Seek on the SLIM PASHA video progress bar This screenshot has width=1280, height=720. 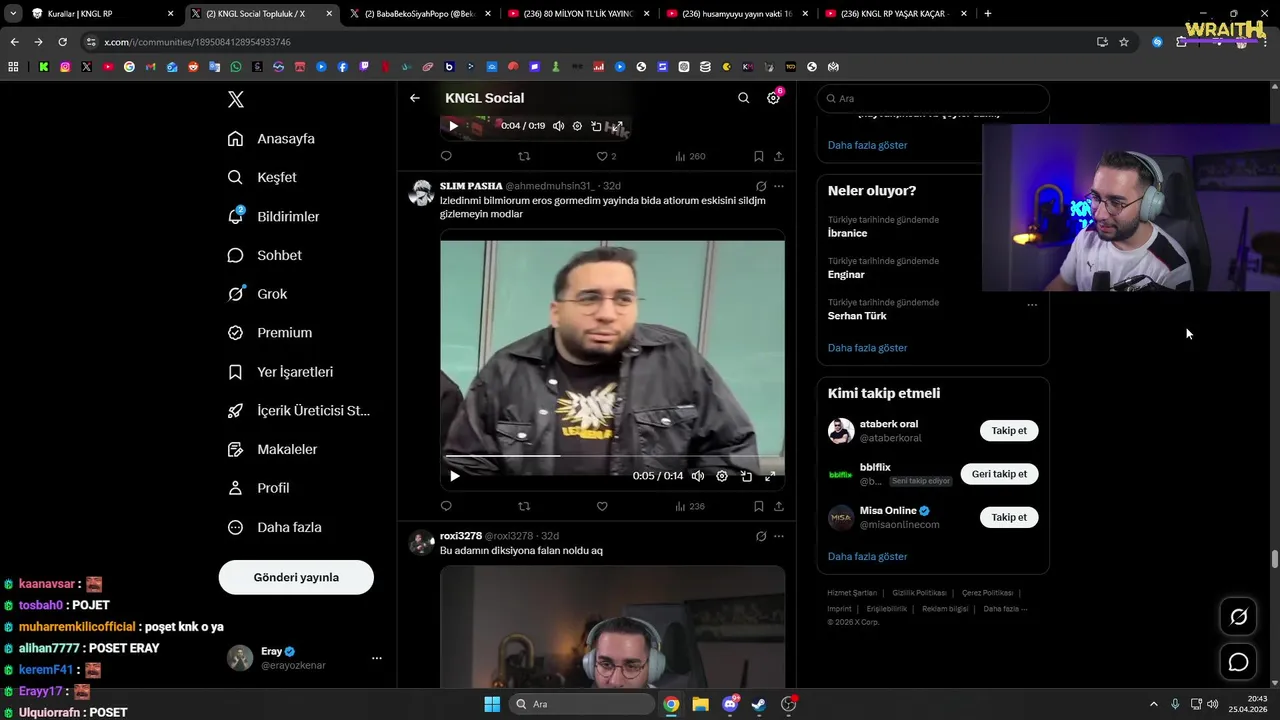click(x=612, y=456)
